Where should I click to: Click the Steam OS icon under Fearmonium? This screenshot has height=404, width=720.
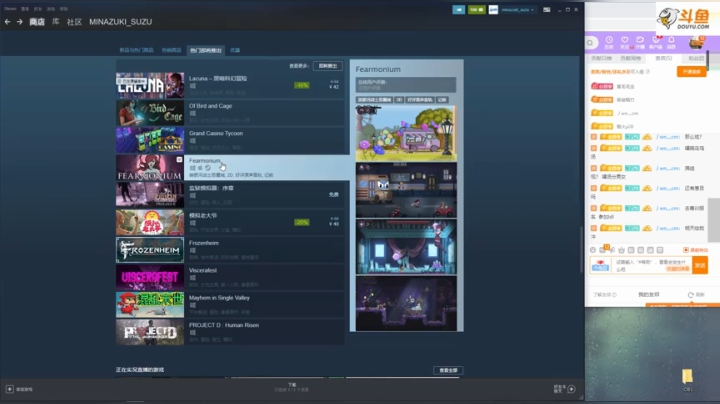coord(208,168)
